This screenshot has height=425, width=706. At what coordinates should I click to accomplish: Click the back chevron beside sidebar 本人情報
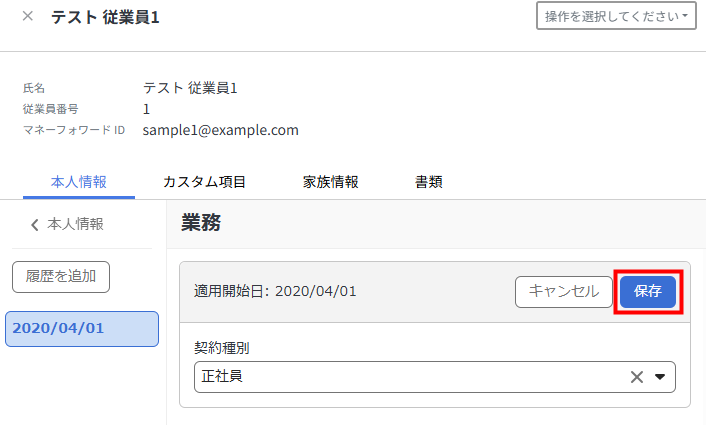35,224
